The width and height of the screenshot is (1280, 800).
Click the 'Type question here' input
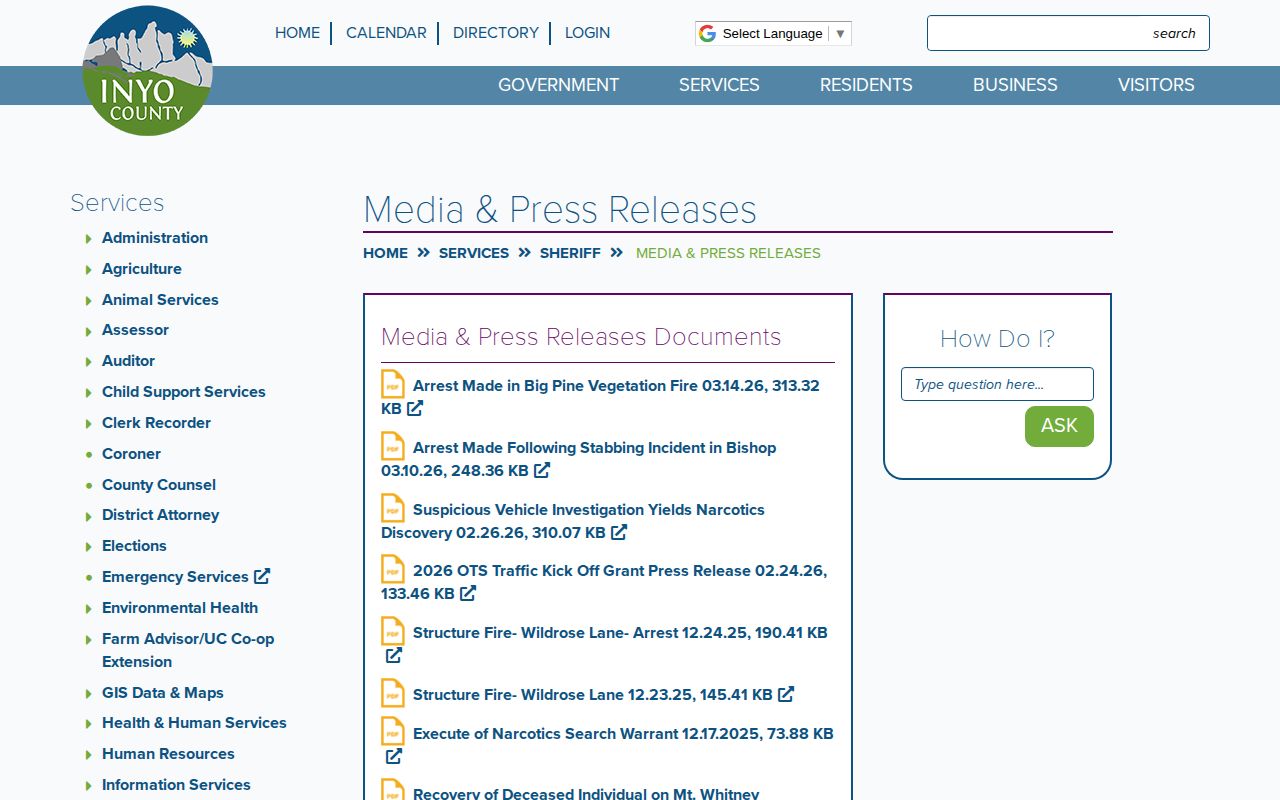point(997,384)
